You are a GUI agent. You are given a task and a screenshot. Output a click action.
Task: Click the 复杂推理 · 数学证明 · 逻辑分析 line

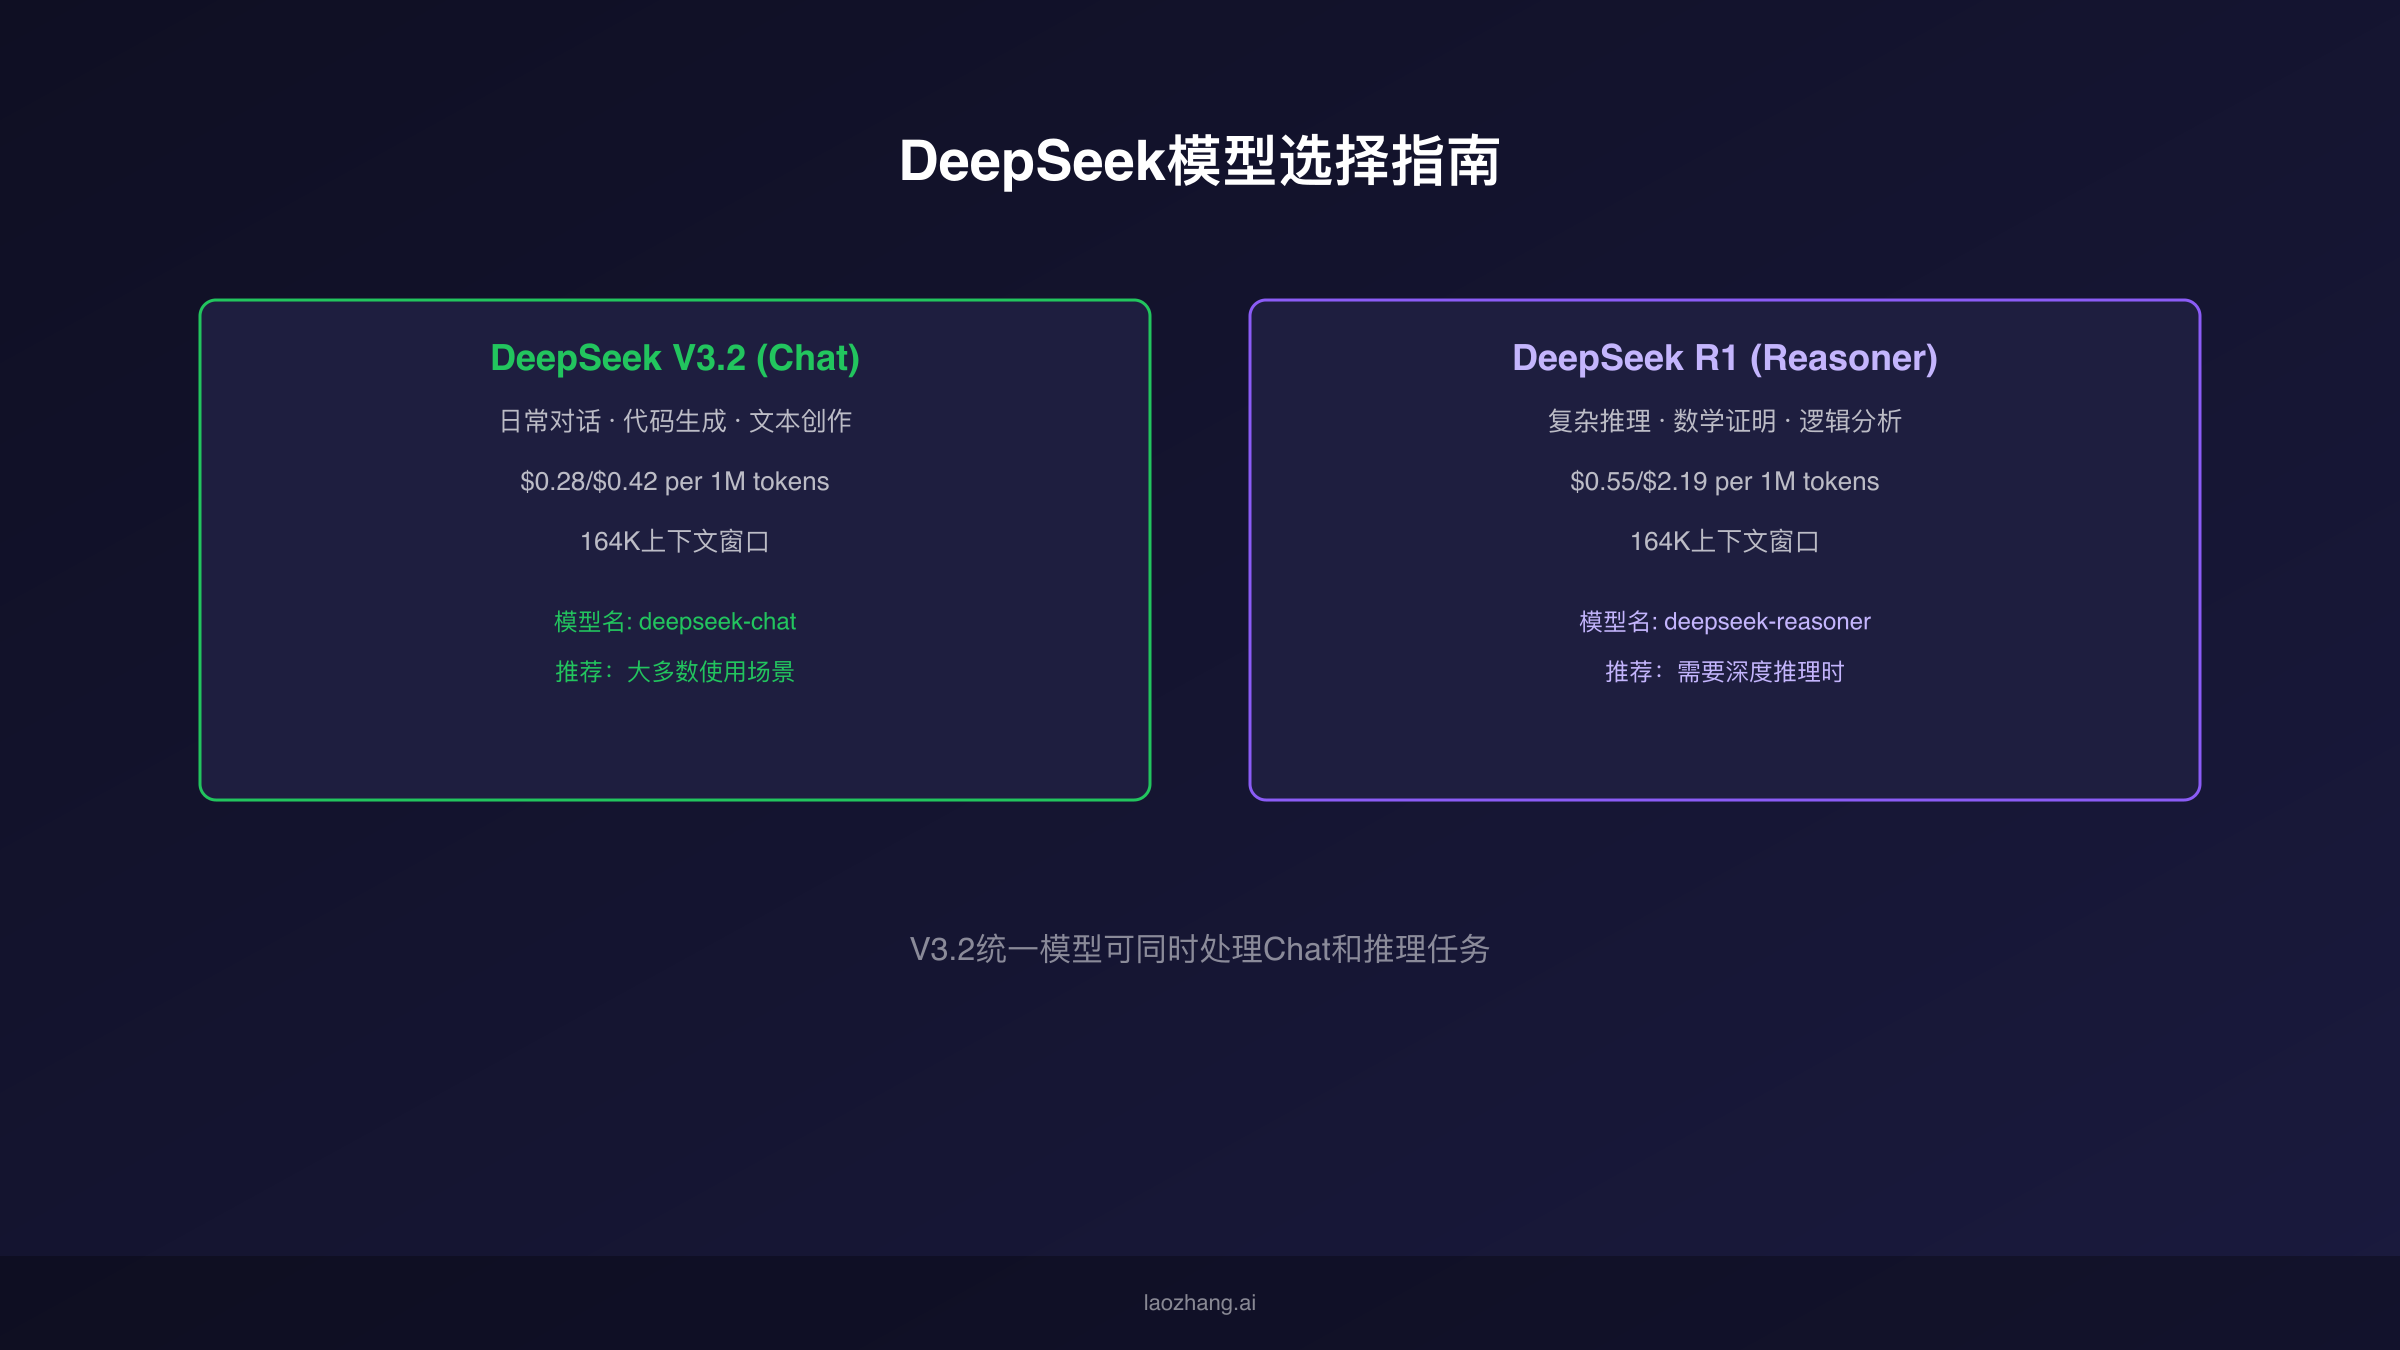(1724, 421)
